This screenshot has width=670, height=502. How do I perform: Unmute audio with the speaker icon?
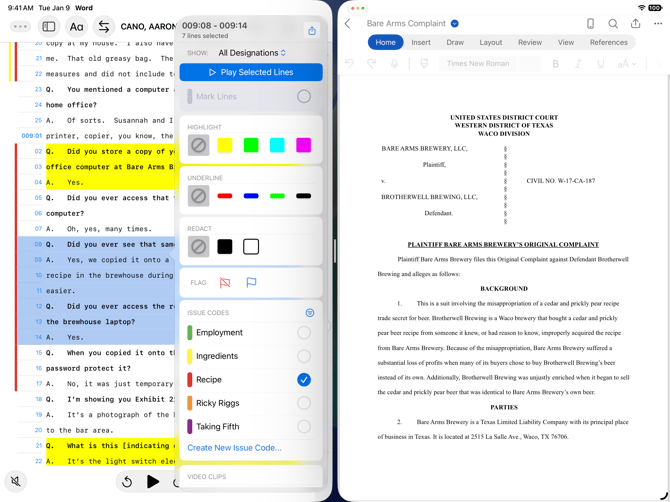[16, 481]
